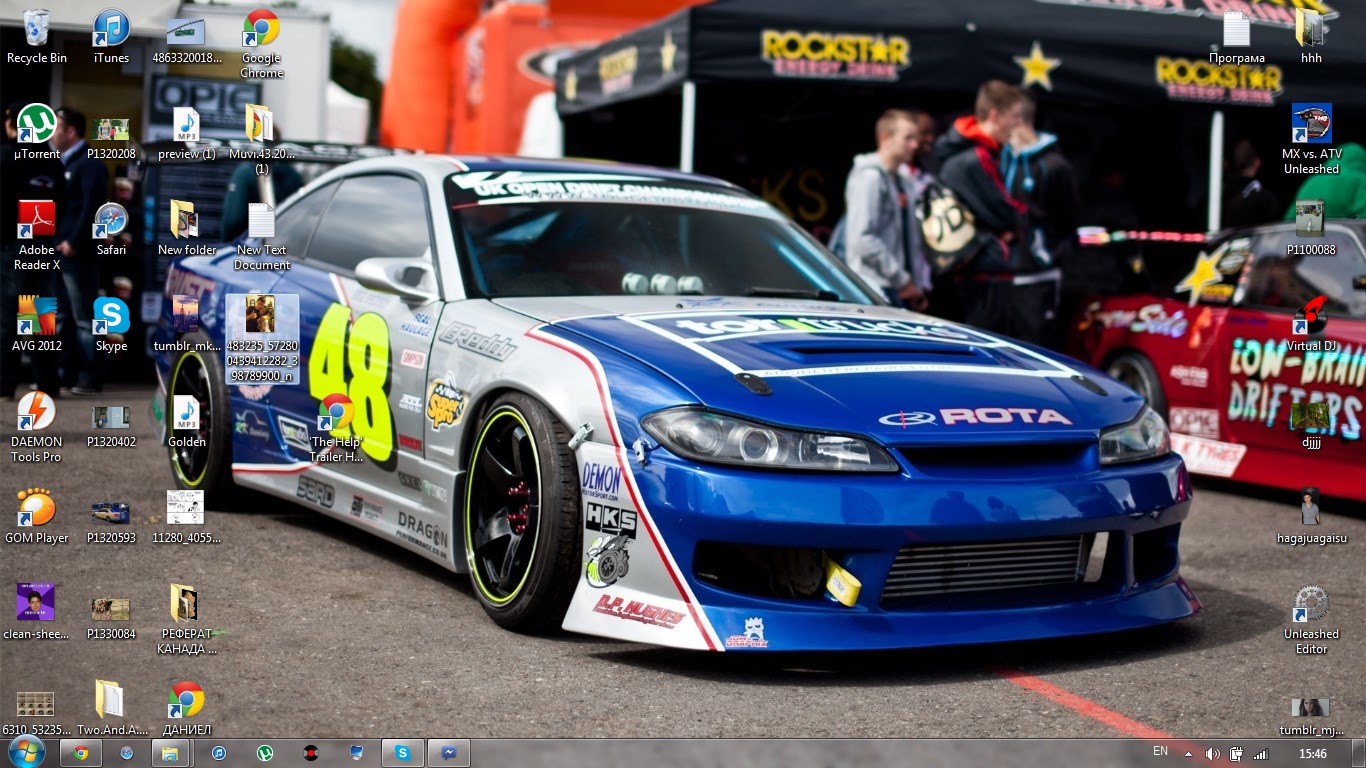The width and height of the screenshot is (1366, 768).
Task: Switch to the Skype taskbar button
Action: pos(402,753)
